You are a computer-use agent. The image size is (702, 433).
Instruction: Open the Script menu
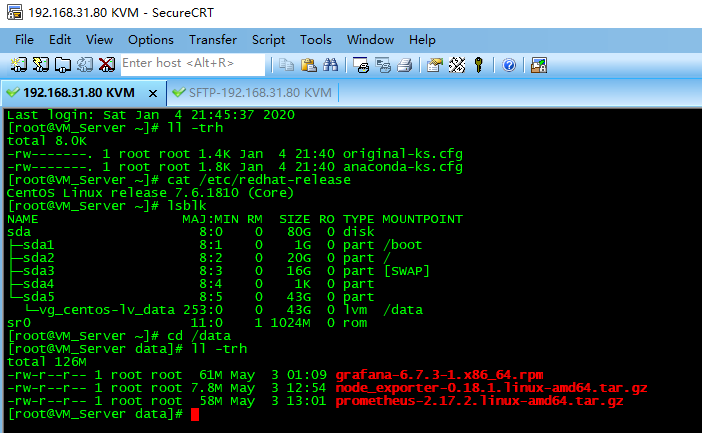[268, 40]
